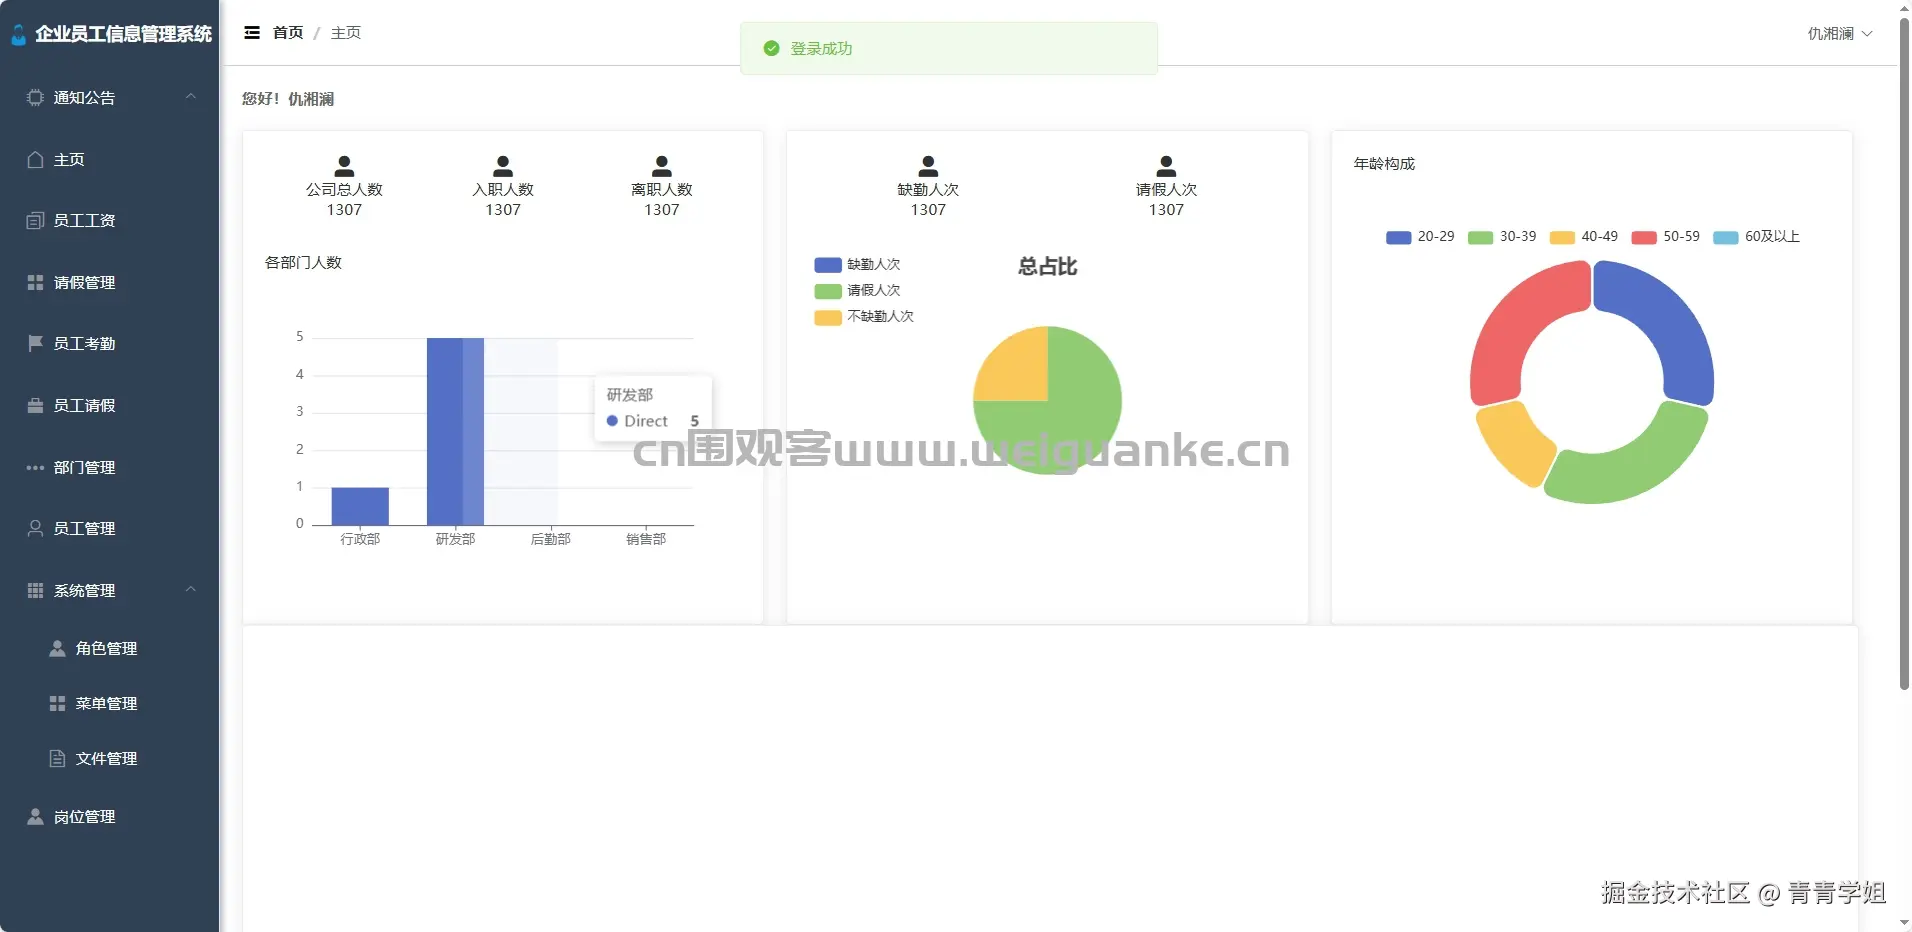Open the 仇湘澜 user dropdown
This screenshot has height=932, width=1912.
point(1839,34)
